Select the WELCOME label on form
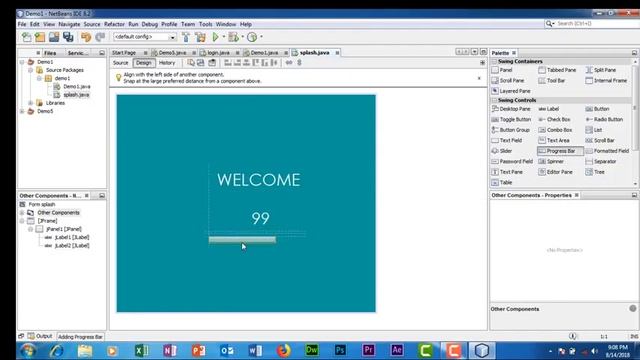640x360 pixels. (259, 180)
